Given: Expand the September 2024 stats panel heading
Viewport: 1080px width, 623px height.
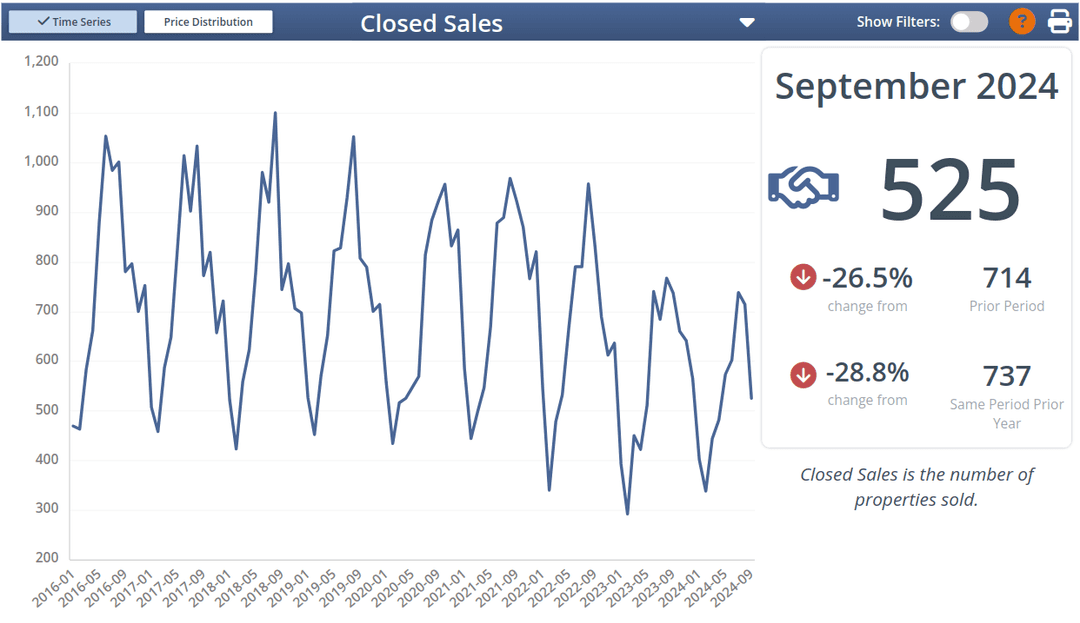Looking at the screenshot, I should (x=916, y=87).
